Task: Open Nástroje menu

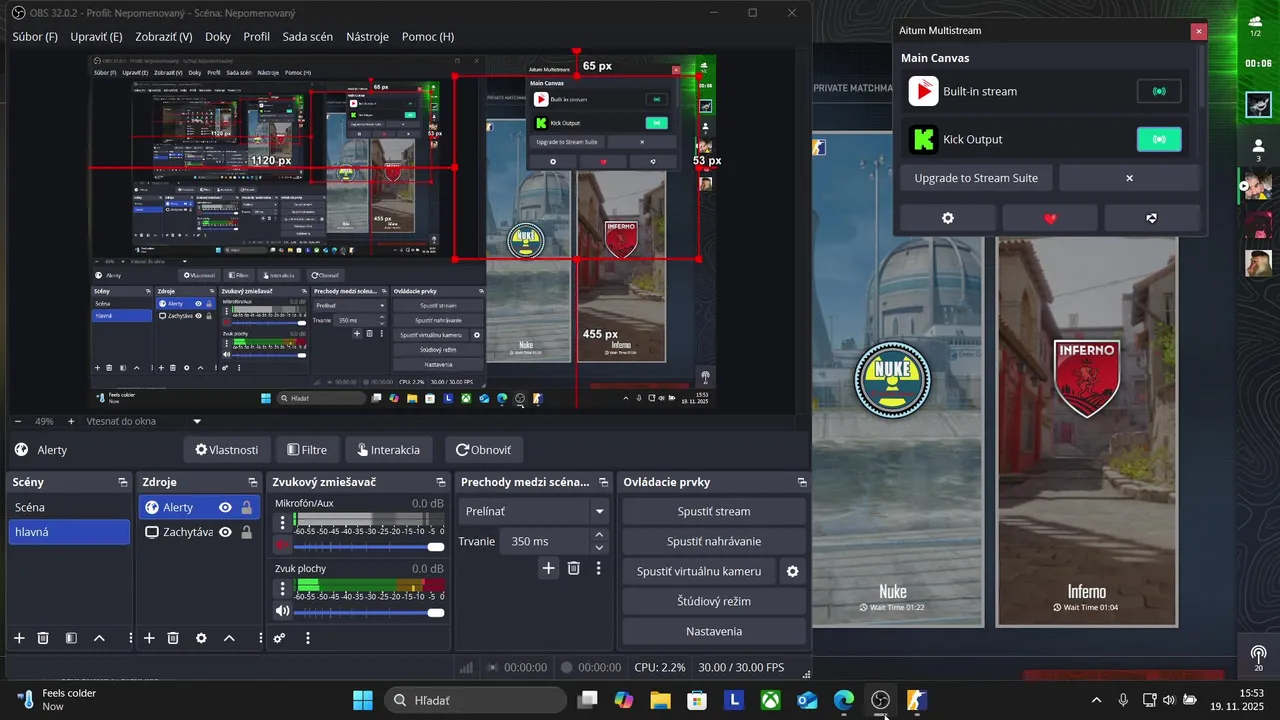Action: tap(367, 36)
